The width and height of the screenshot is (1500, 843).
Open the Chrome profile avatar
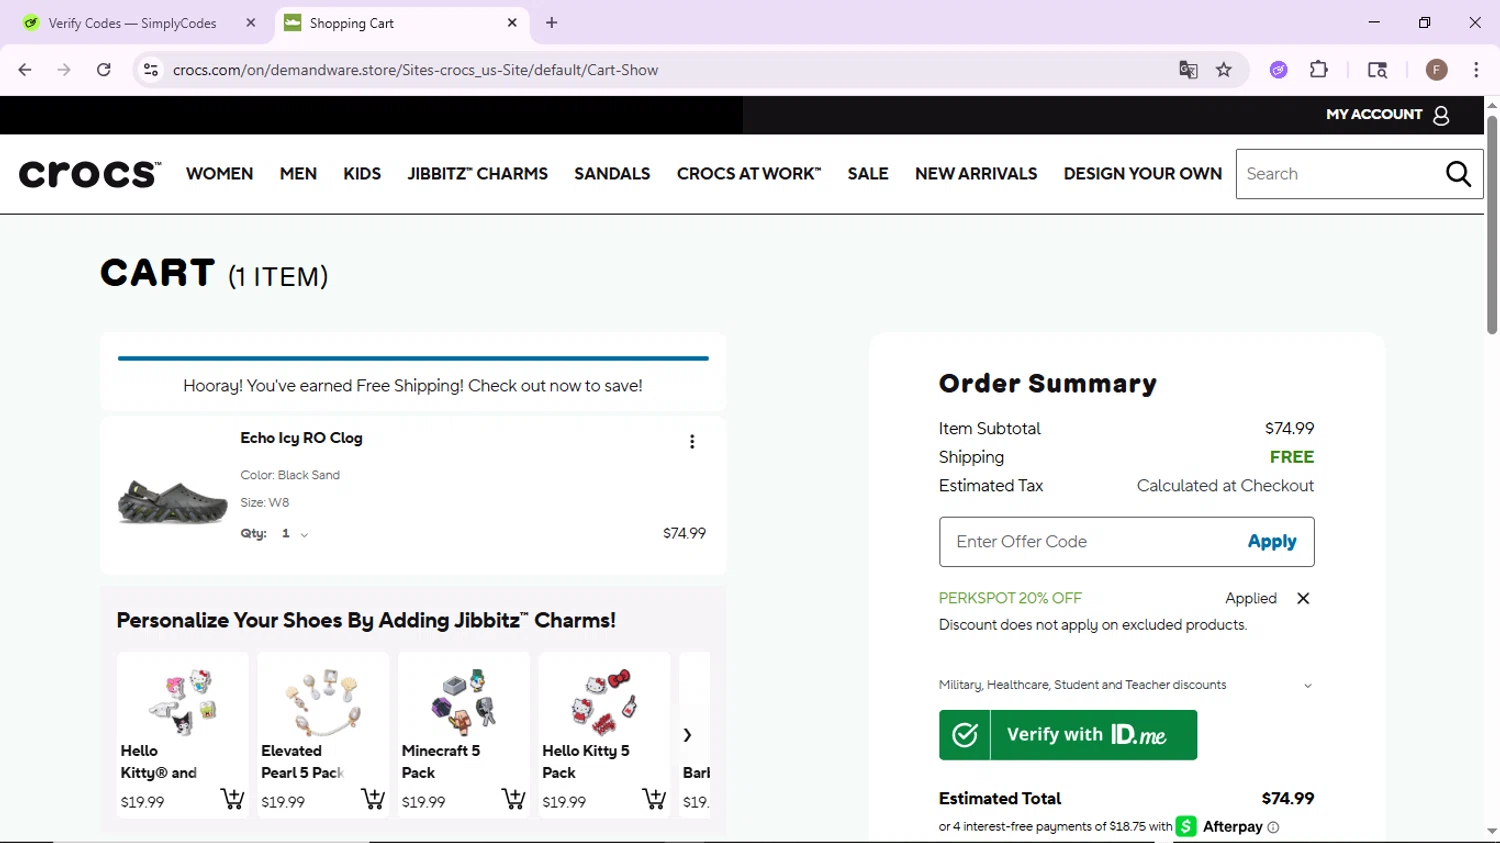tap(1437, 70)
